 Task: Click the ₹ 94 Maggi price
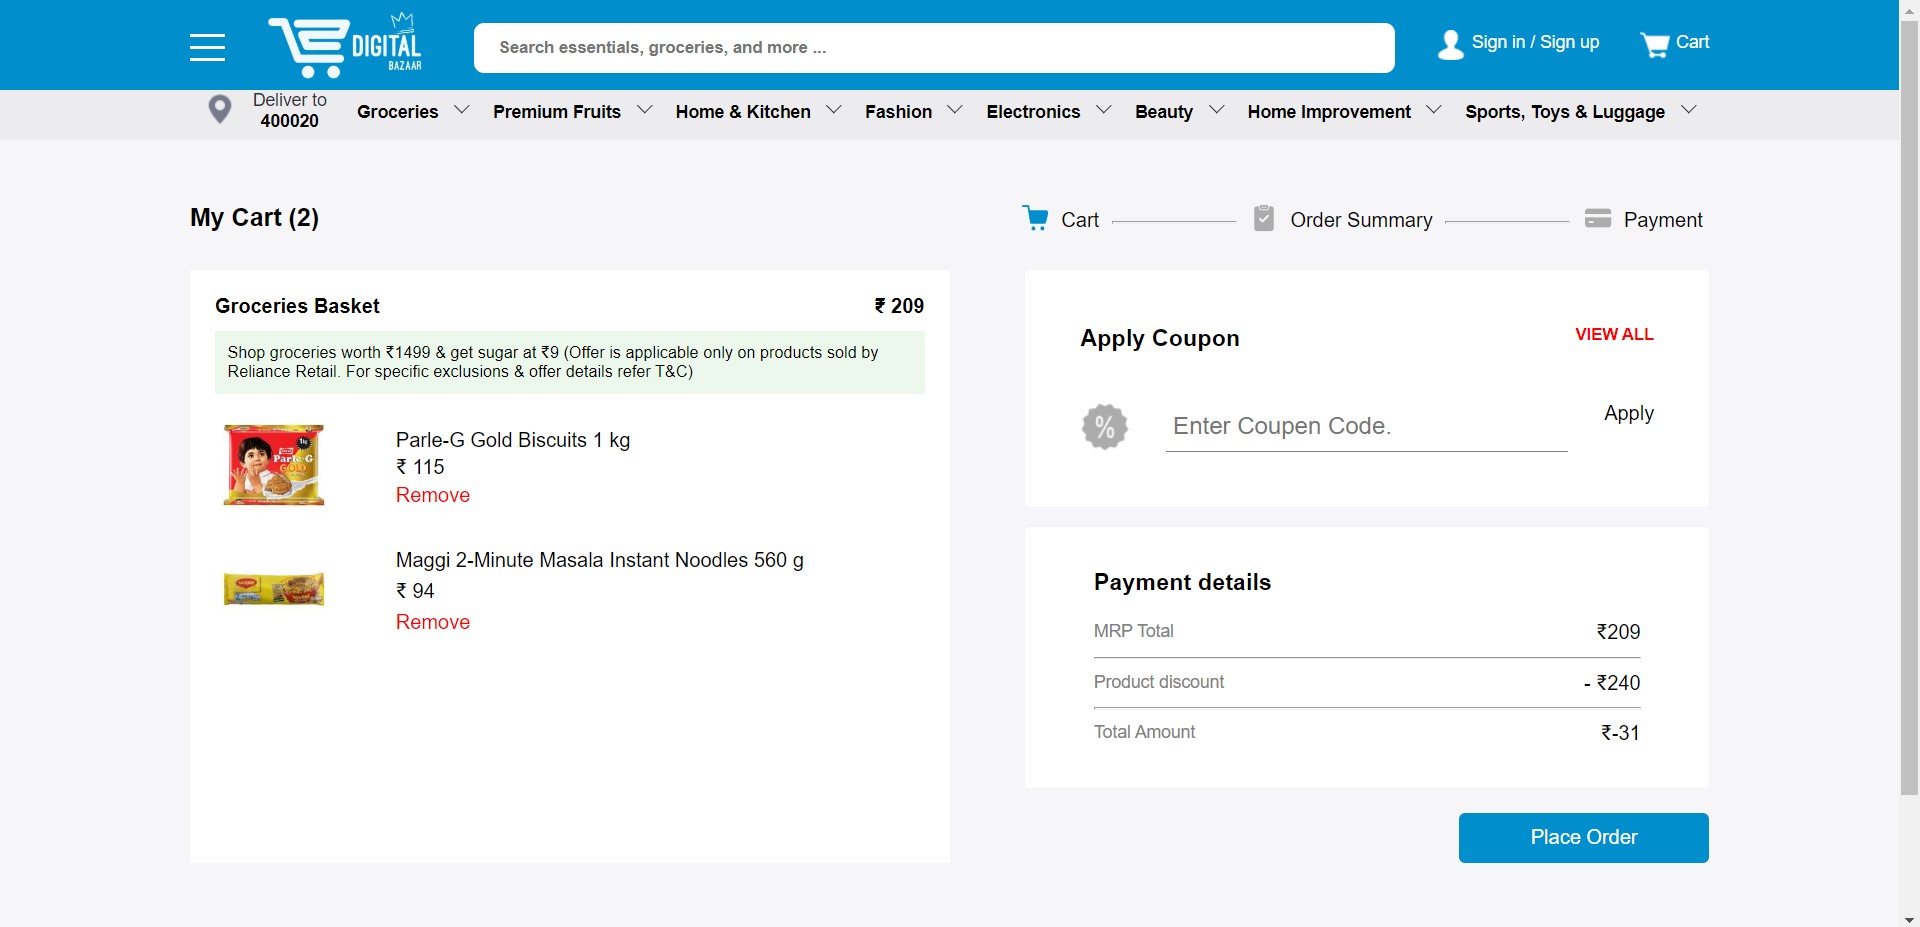[x=415, y=591]
